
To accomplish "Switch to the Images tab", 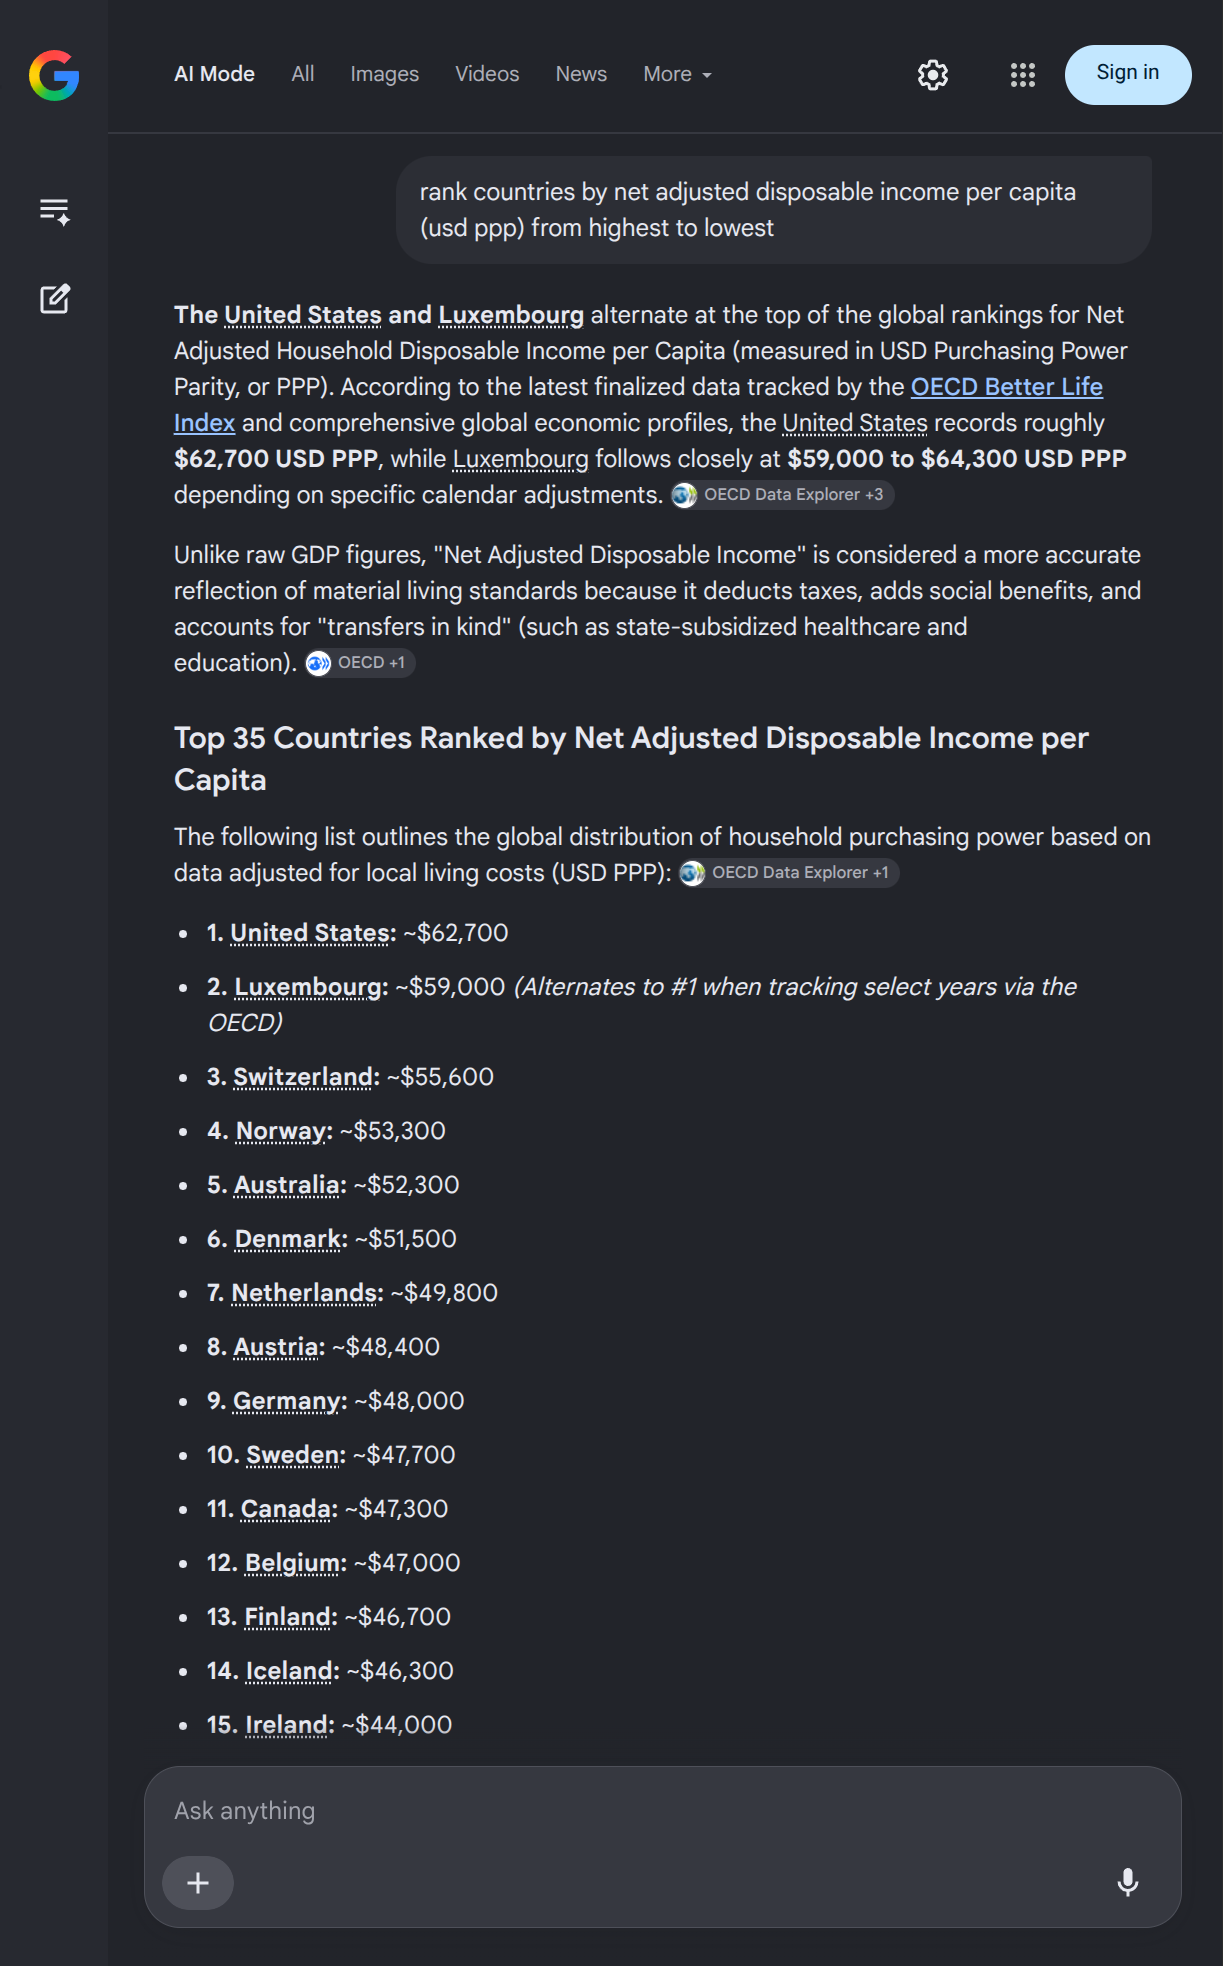I will [385, 74].
